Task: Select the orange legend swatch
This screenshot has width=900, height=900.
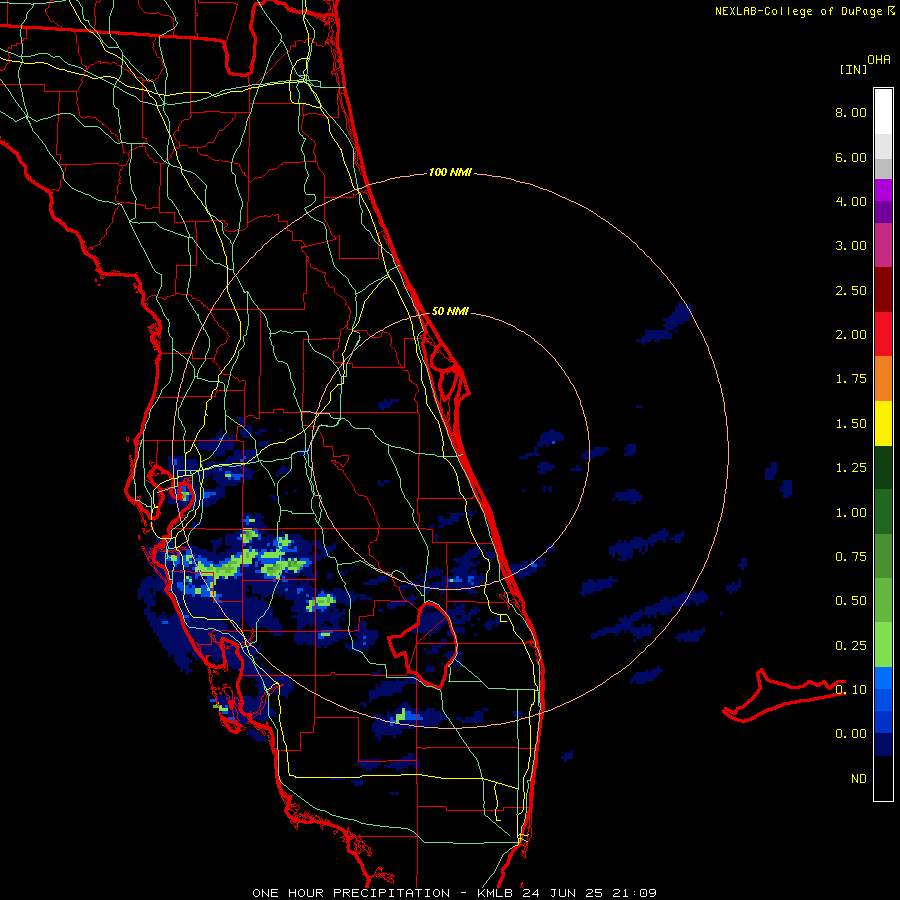Action: 883,379
